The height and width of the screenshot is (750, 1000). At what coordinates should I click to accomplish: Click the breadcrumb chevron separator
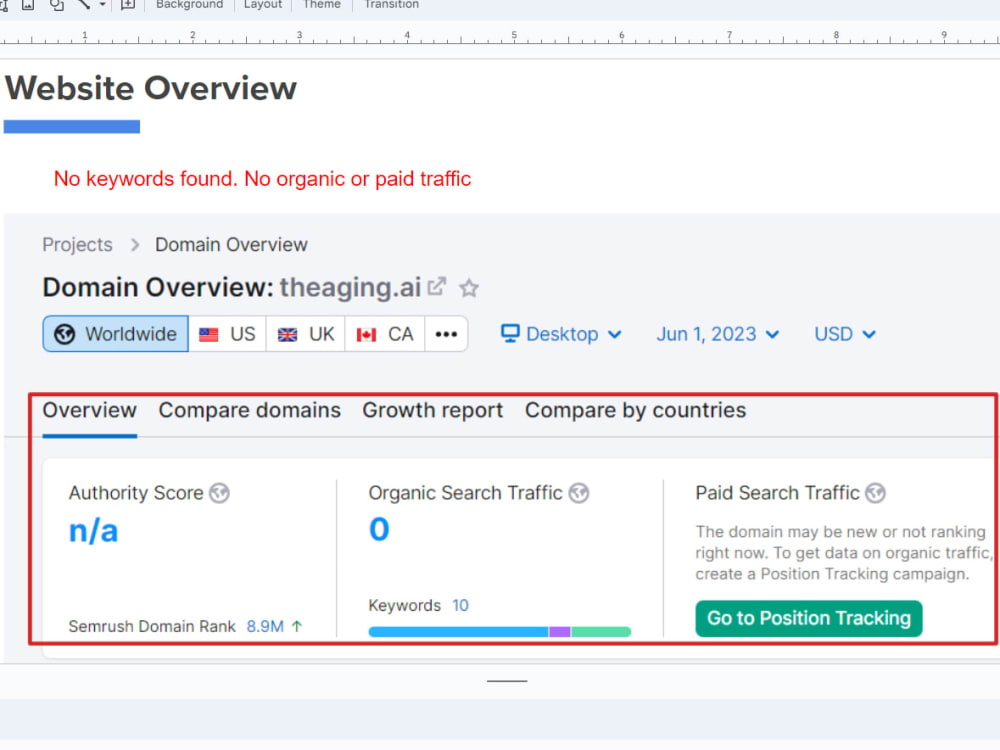[x=135, y=245]
